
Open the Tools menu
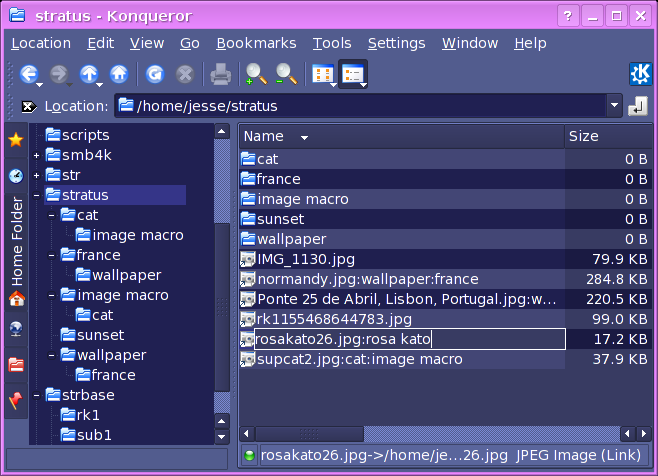(x=332, y=43)
